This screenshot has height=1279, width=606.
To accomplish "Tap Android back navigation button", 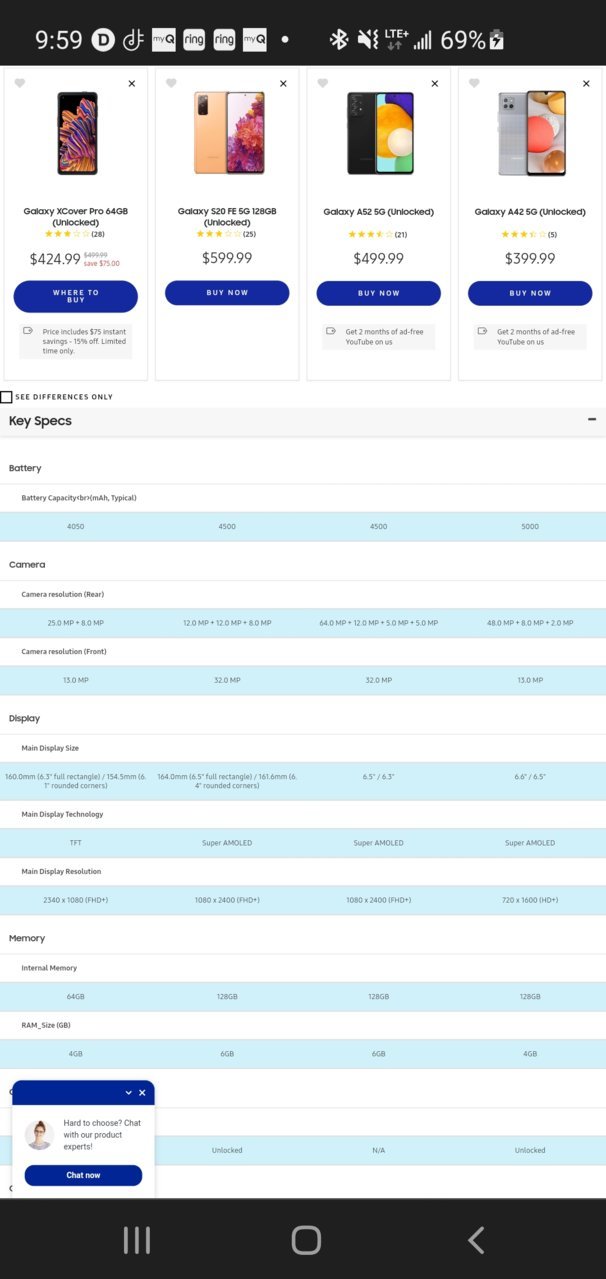I will pos(476,1240).
